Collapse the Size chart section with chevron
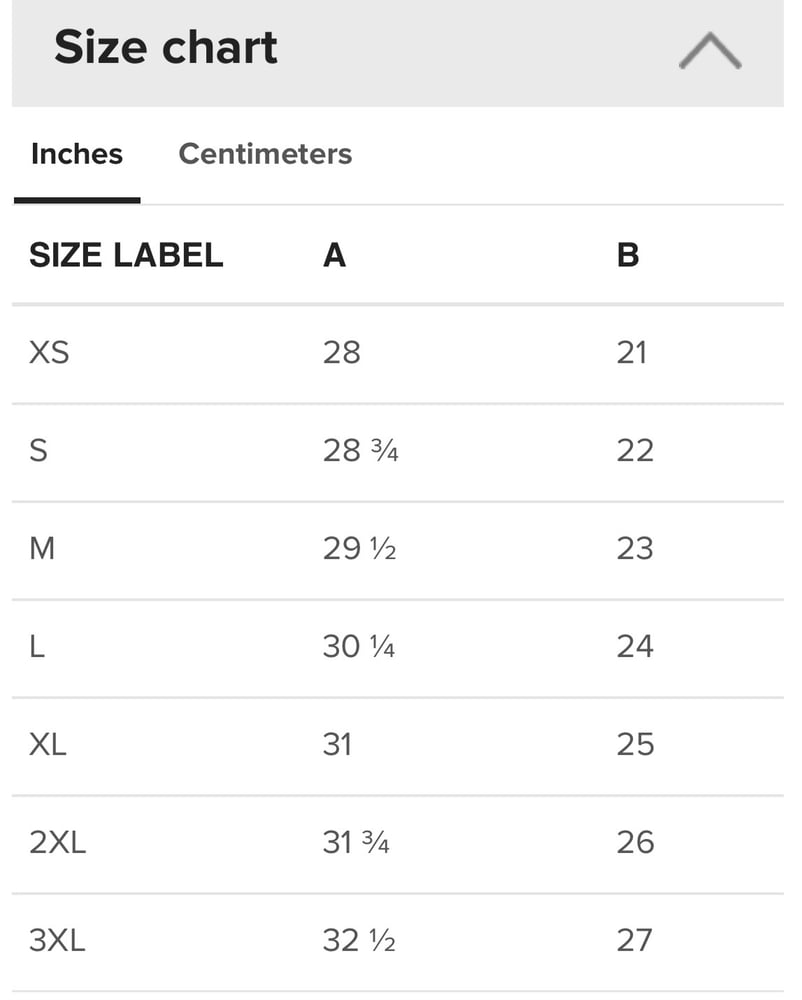Image resolution: width=802 pixels, height=1000 pixels. (710, 50)
